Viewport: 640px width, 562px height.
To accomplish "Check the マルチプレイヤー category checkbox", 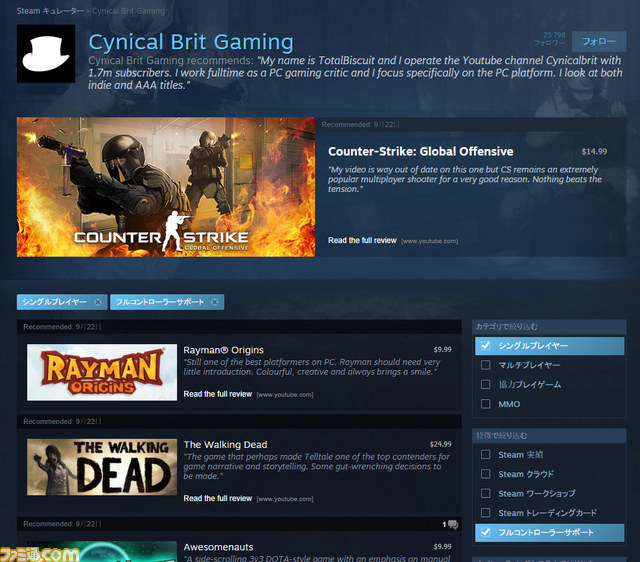I will point(485,365).
